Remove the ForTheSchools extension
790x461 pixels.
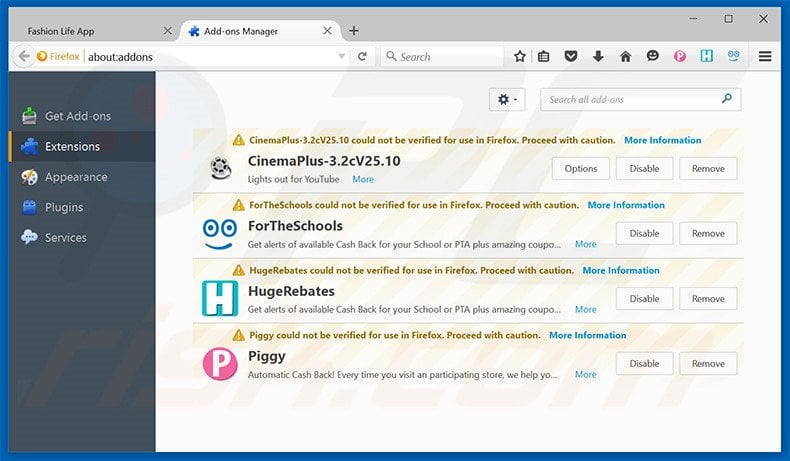(708, 233)
